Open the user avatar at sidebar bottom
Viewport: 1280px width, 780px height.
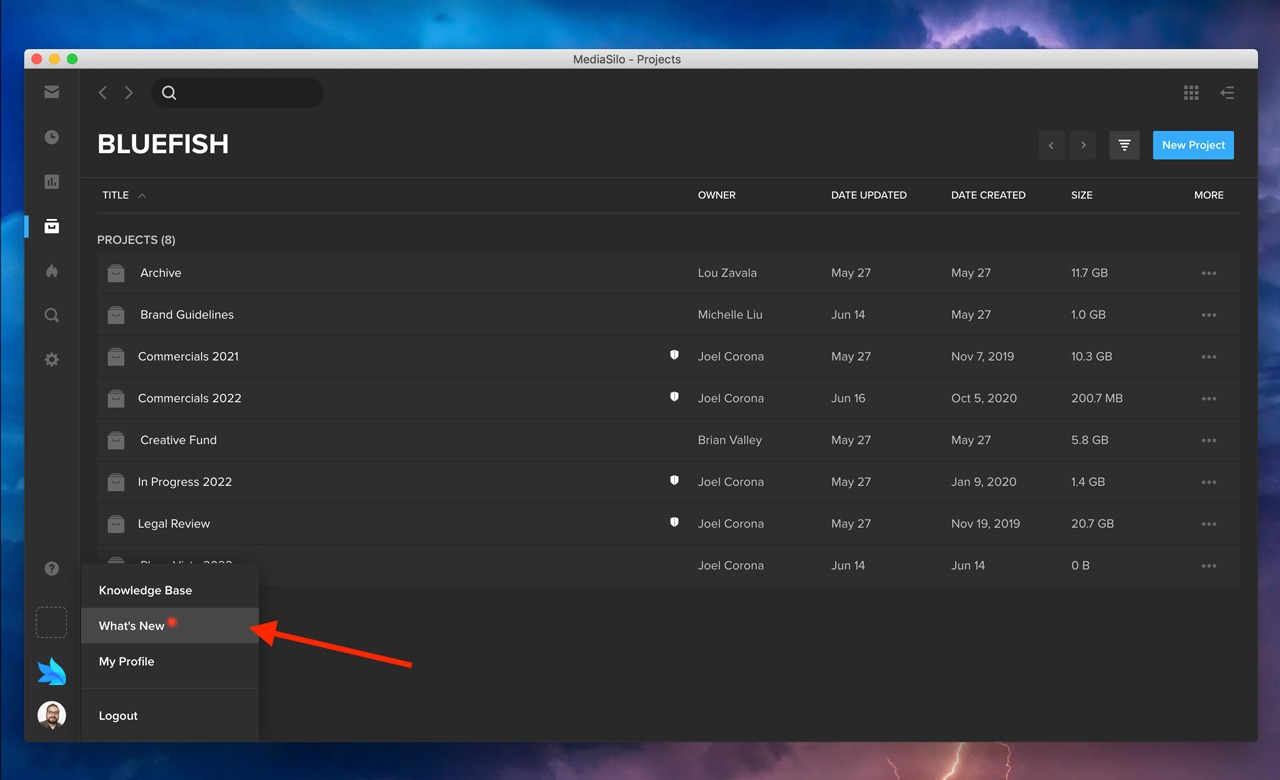coord(52,715)
